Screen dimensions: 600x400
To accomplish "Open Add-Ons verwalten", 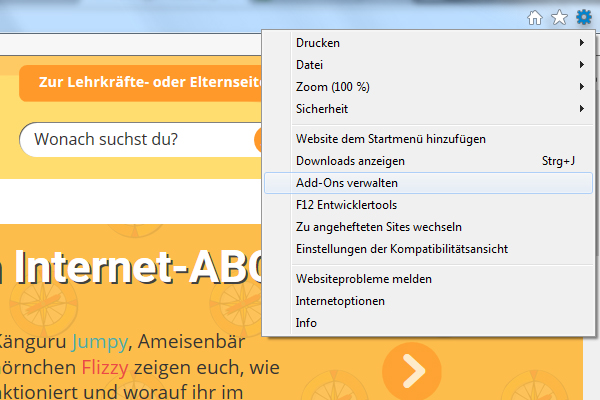I will tap(346, 183).
